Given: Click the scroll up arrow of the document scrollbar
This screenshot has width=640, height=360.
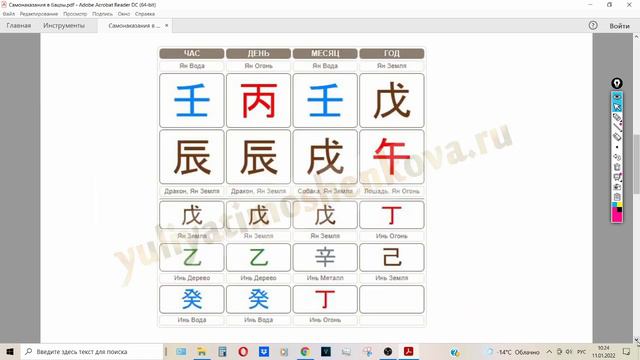Looking at the screenshot, I should (x=636, y=37).
